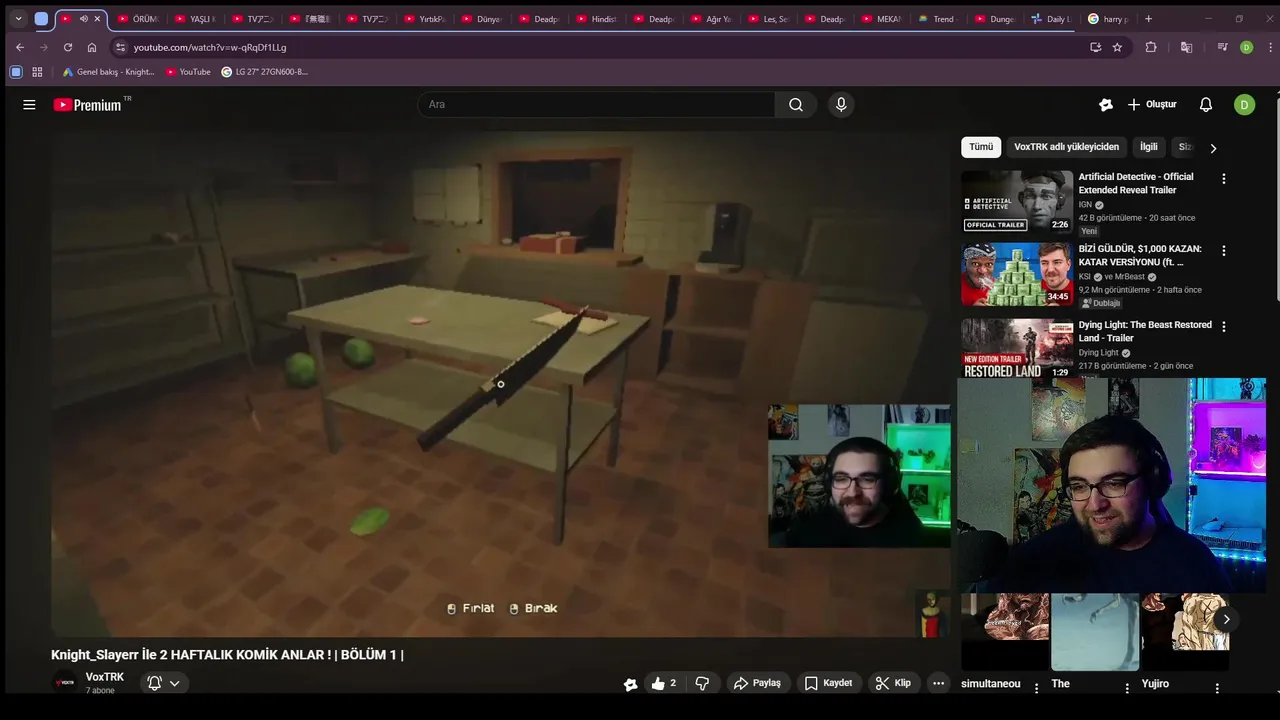Like the video with thumbs up
Screen dimensions: 1280x720
(x=664, y=683)
